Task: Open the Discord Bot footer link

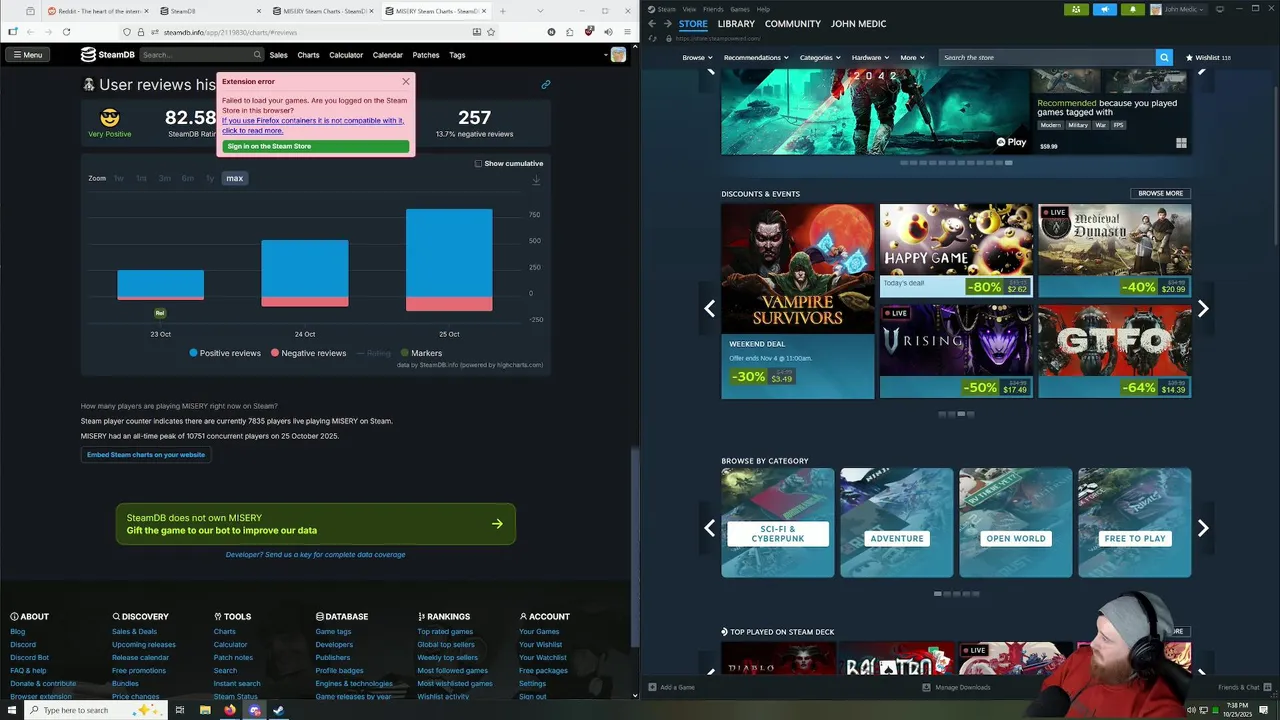Action: point(29,657)
